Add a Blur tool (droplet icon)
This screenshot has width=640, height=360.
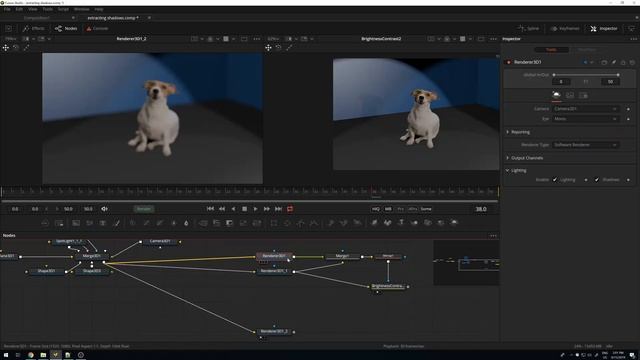(187, 223)
